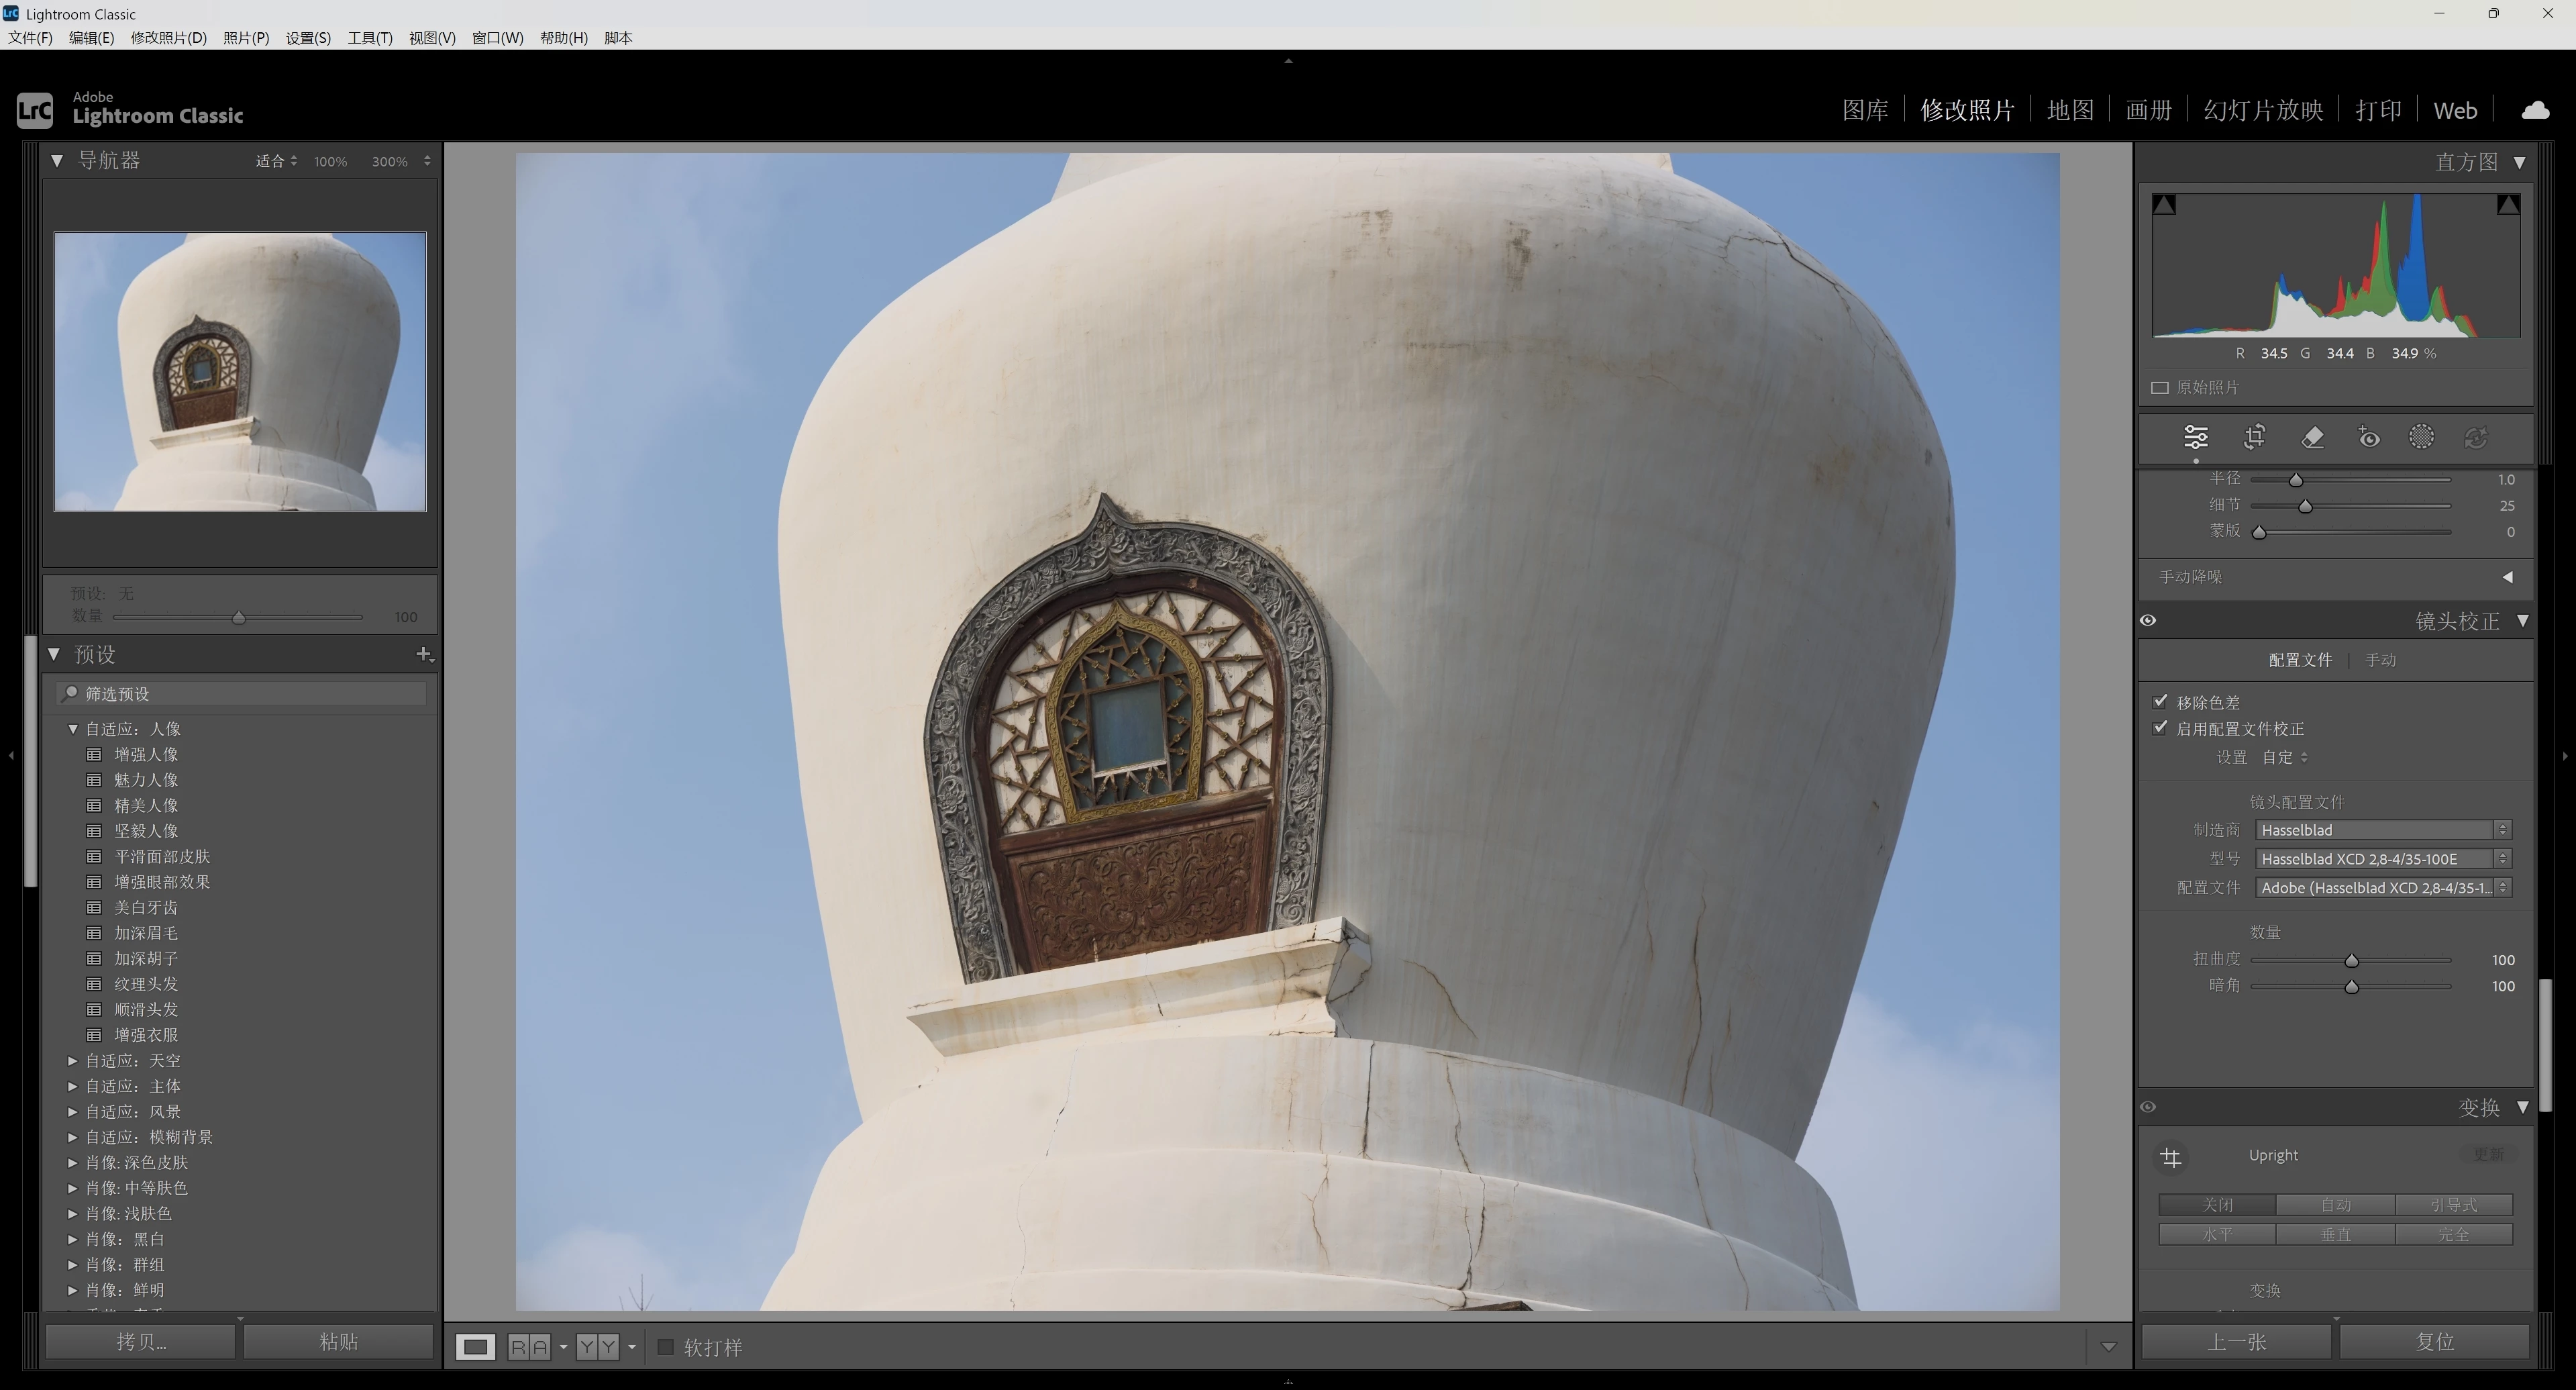
Task: Switch to before/after Y|Y view
Action: click(597, 1347)
